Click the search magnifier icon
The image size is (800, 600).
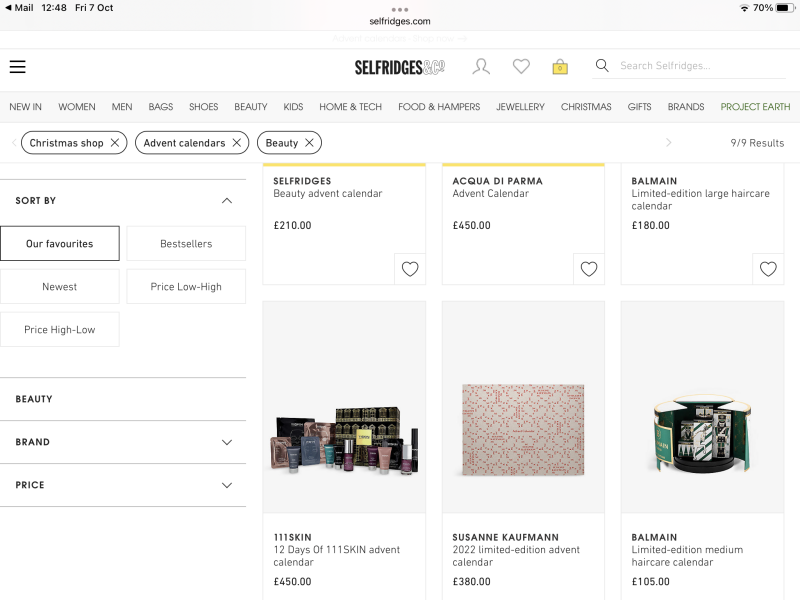coord(602,65)
